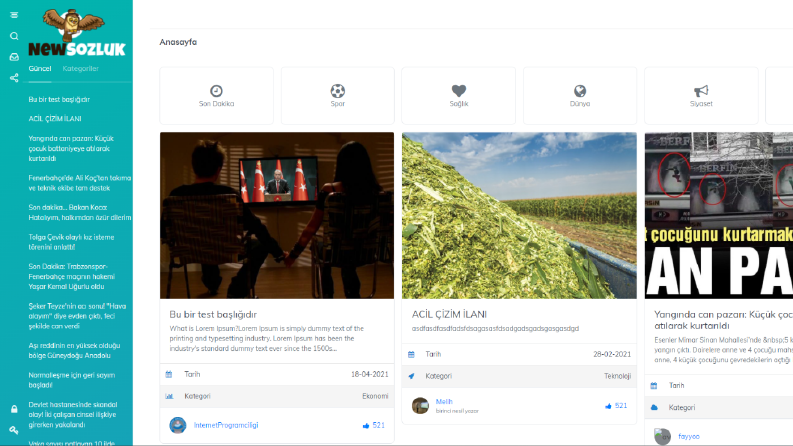
Task: Switch to the Kategoriler tab
Action: pyautogui.click(x=80, y=69)
